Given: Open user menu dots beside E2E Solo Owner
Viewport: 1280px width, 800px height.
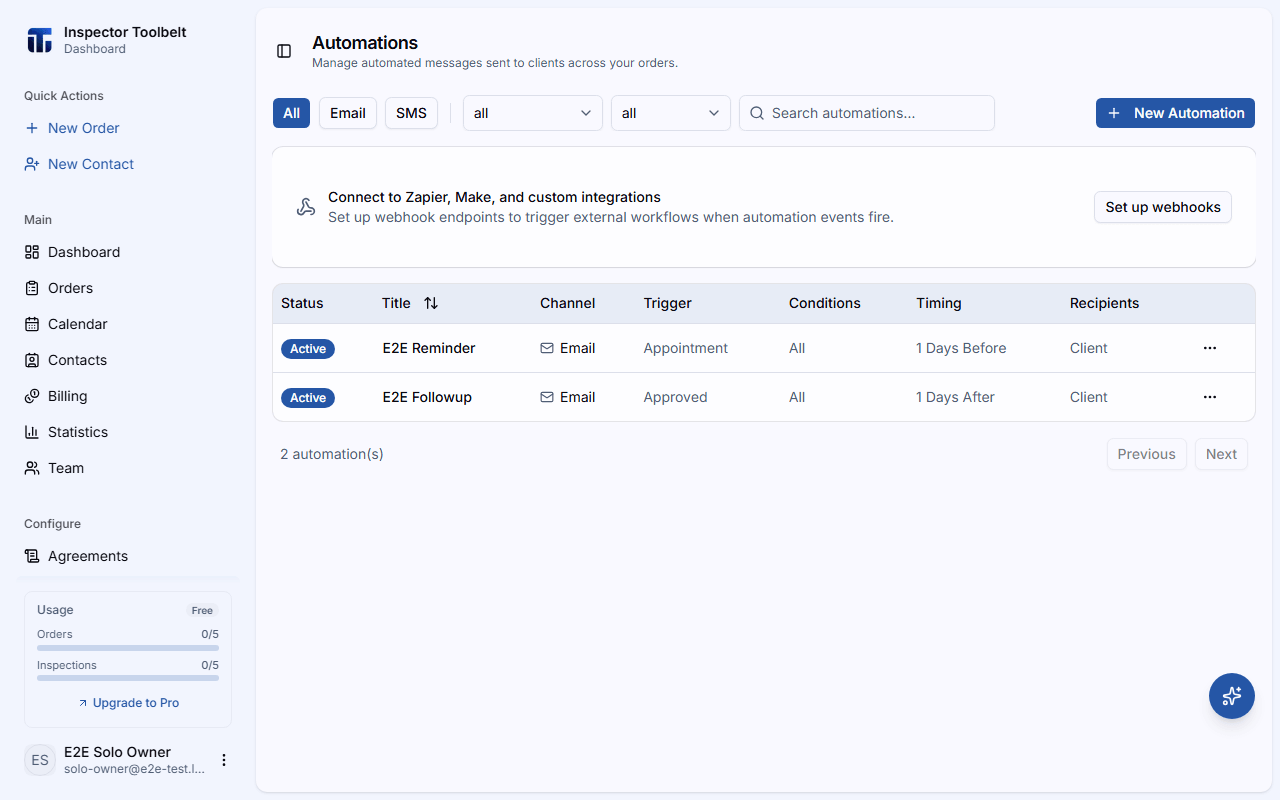Looking at the screenshot, I should 224,760.
